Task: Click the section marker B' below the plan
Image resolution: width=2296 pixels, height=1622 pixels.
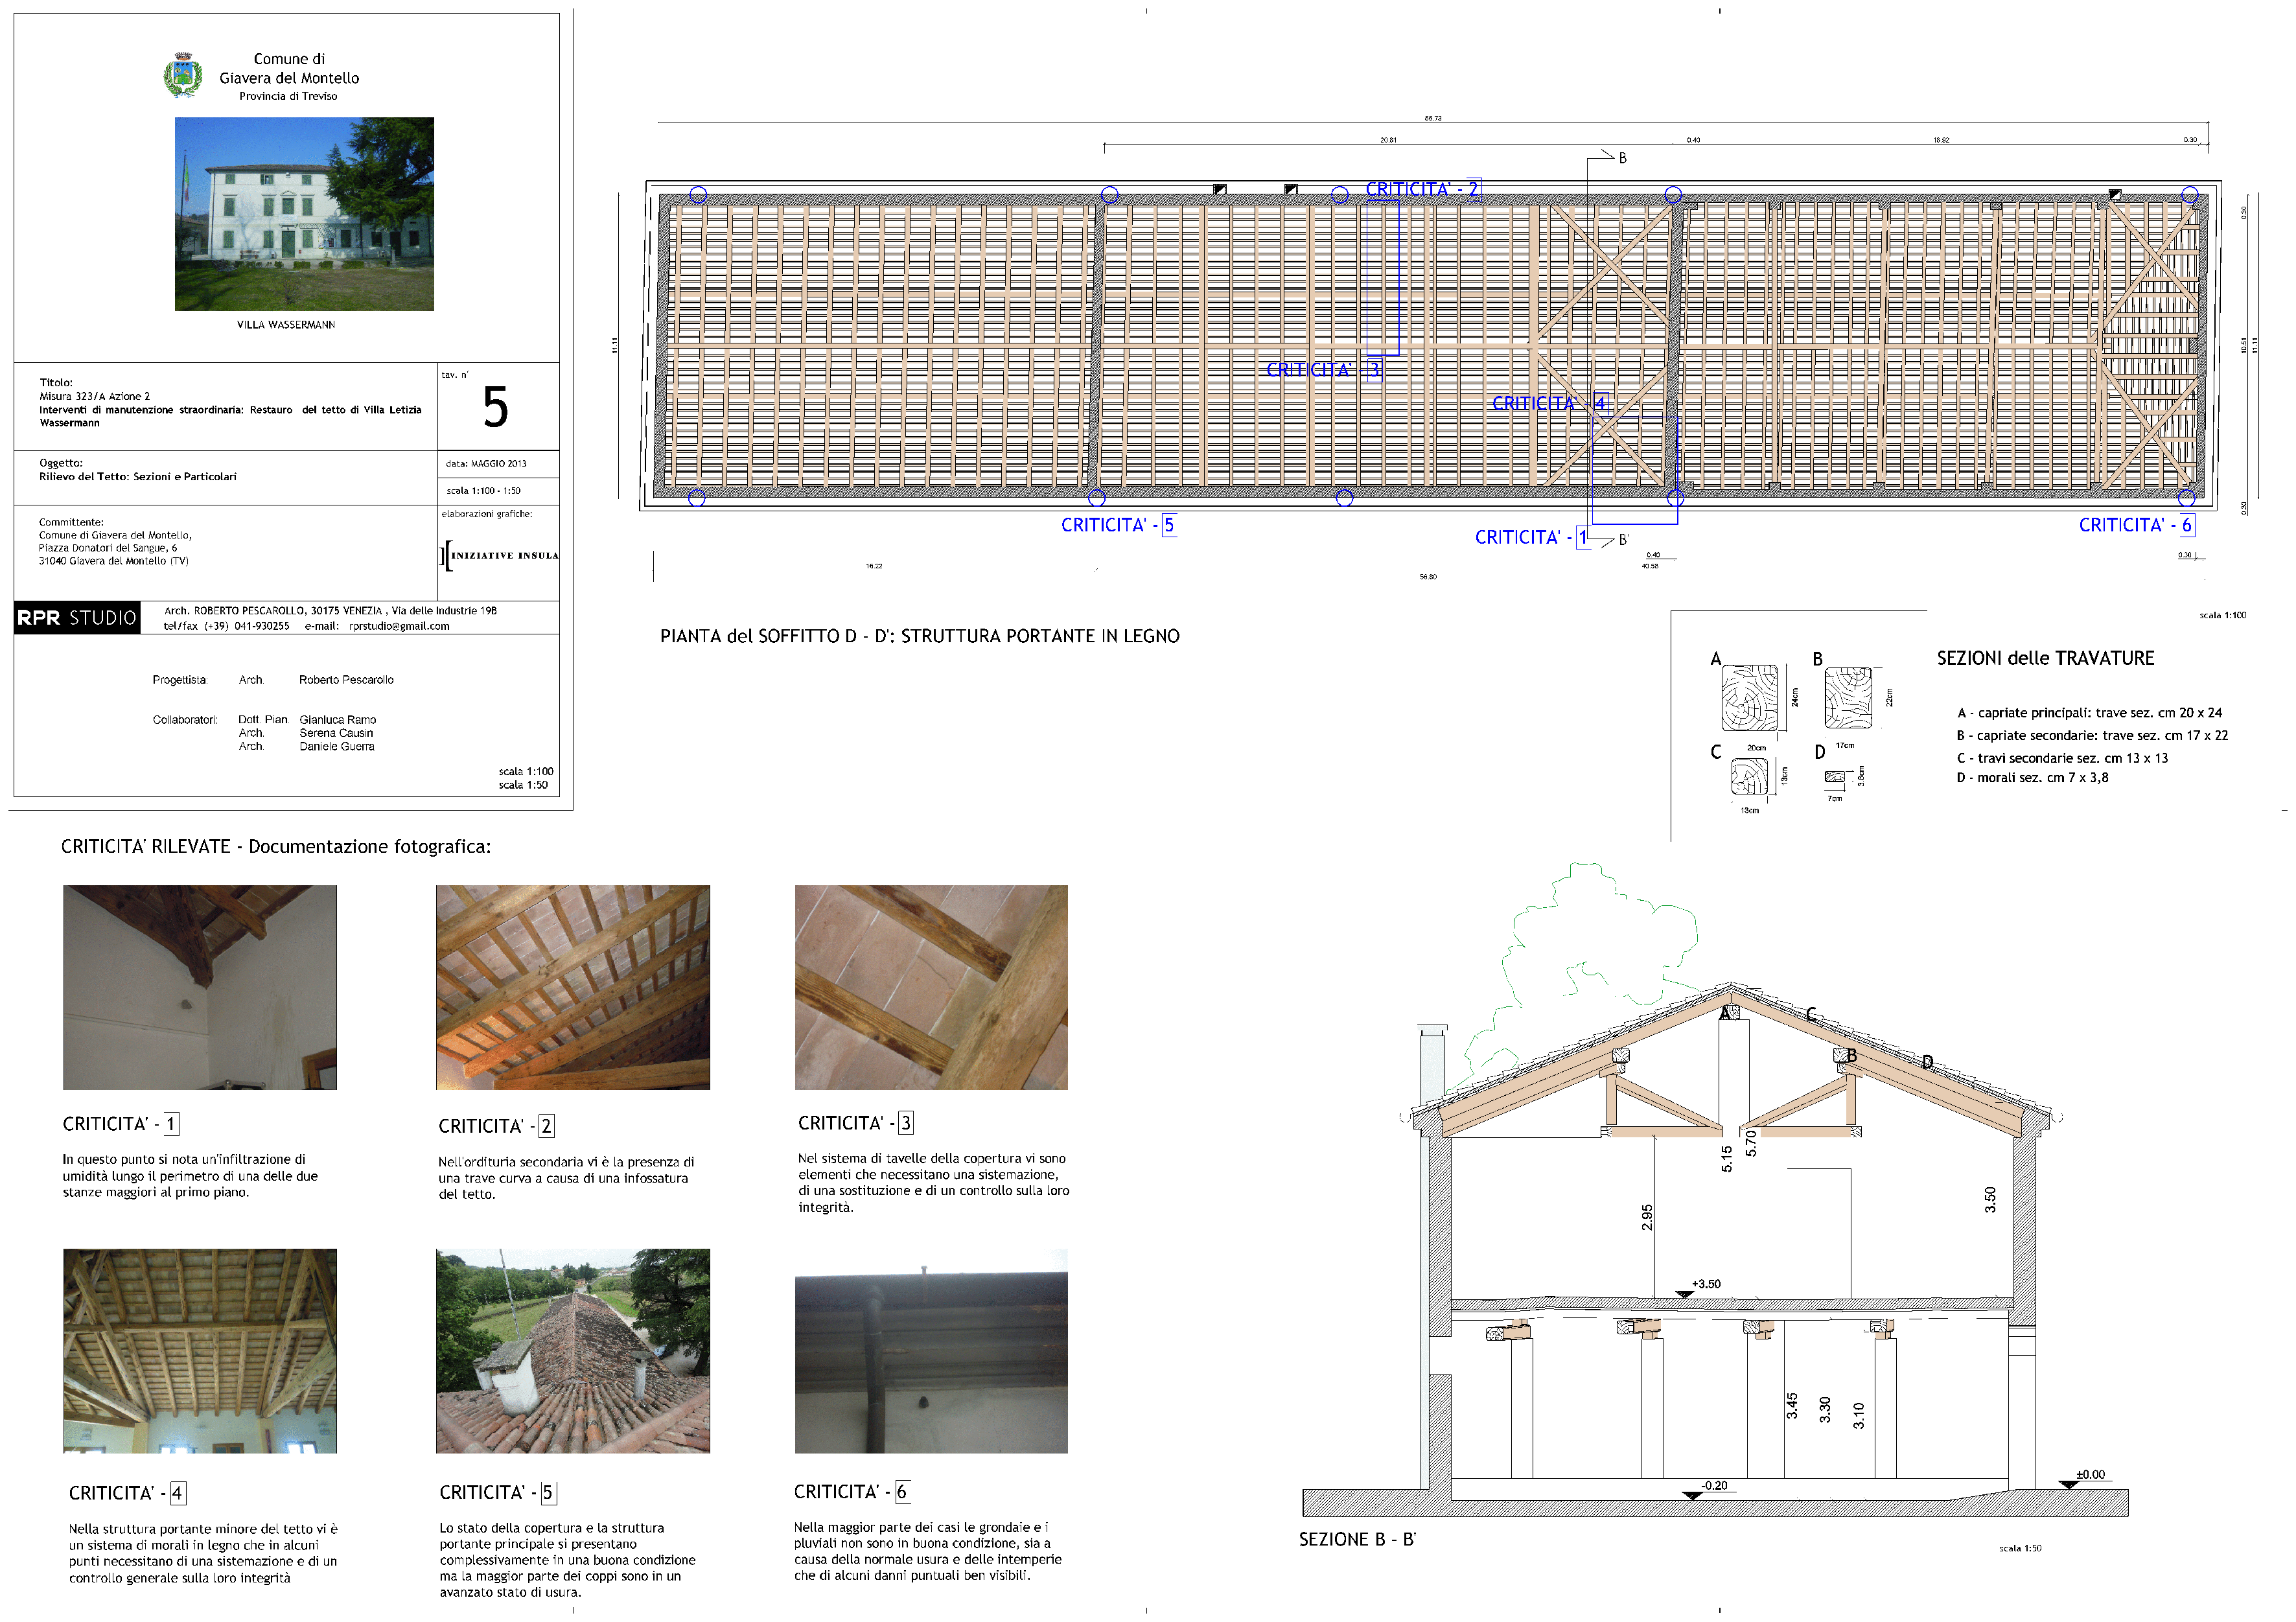Action: tap(1624, 540)
